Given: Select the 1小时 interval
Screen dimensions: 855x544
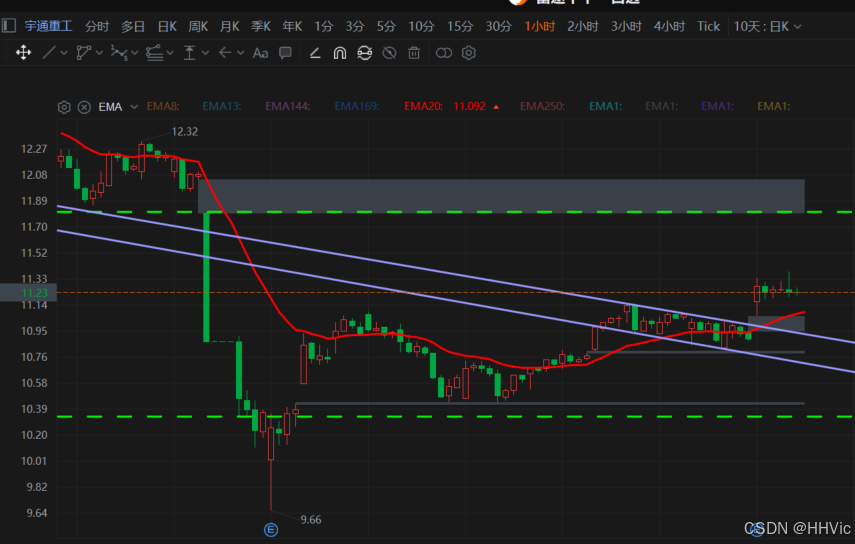Looking at the screenshot, I should point(540,26).
